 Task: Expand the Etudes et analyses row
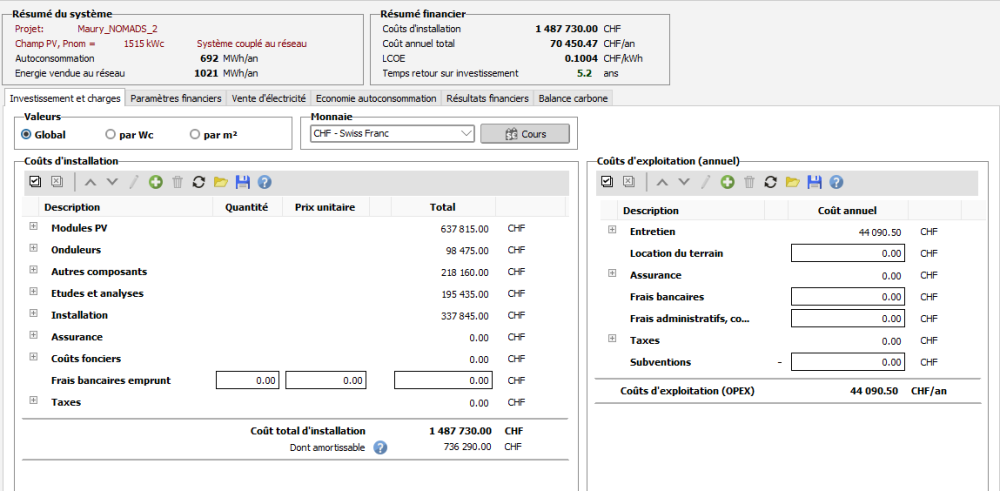(33, 292)
